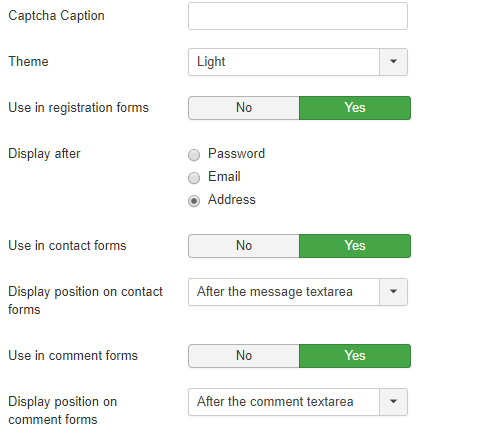Select the Email radio button

pos(194,178)
